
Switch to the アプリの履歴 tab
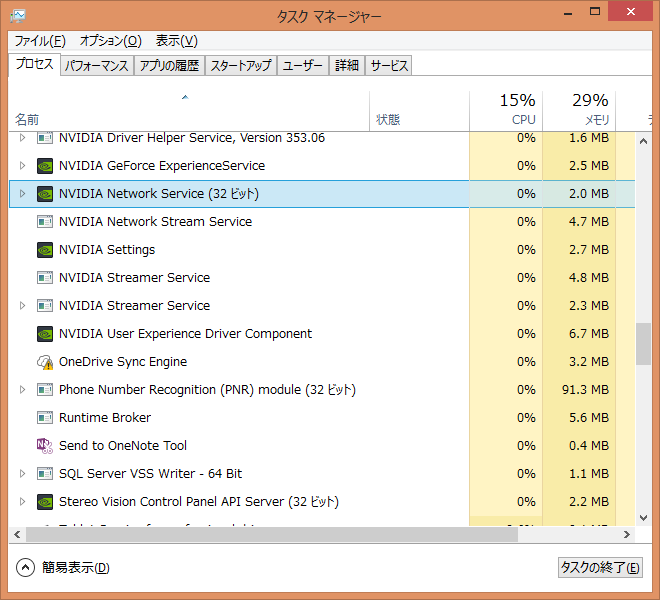[x=169, y=66]
